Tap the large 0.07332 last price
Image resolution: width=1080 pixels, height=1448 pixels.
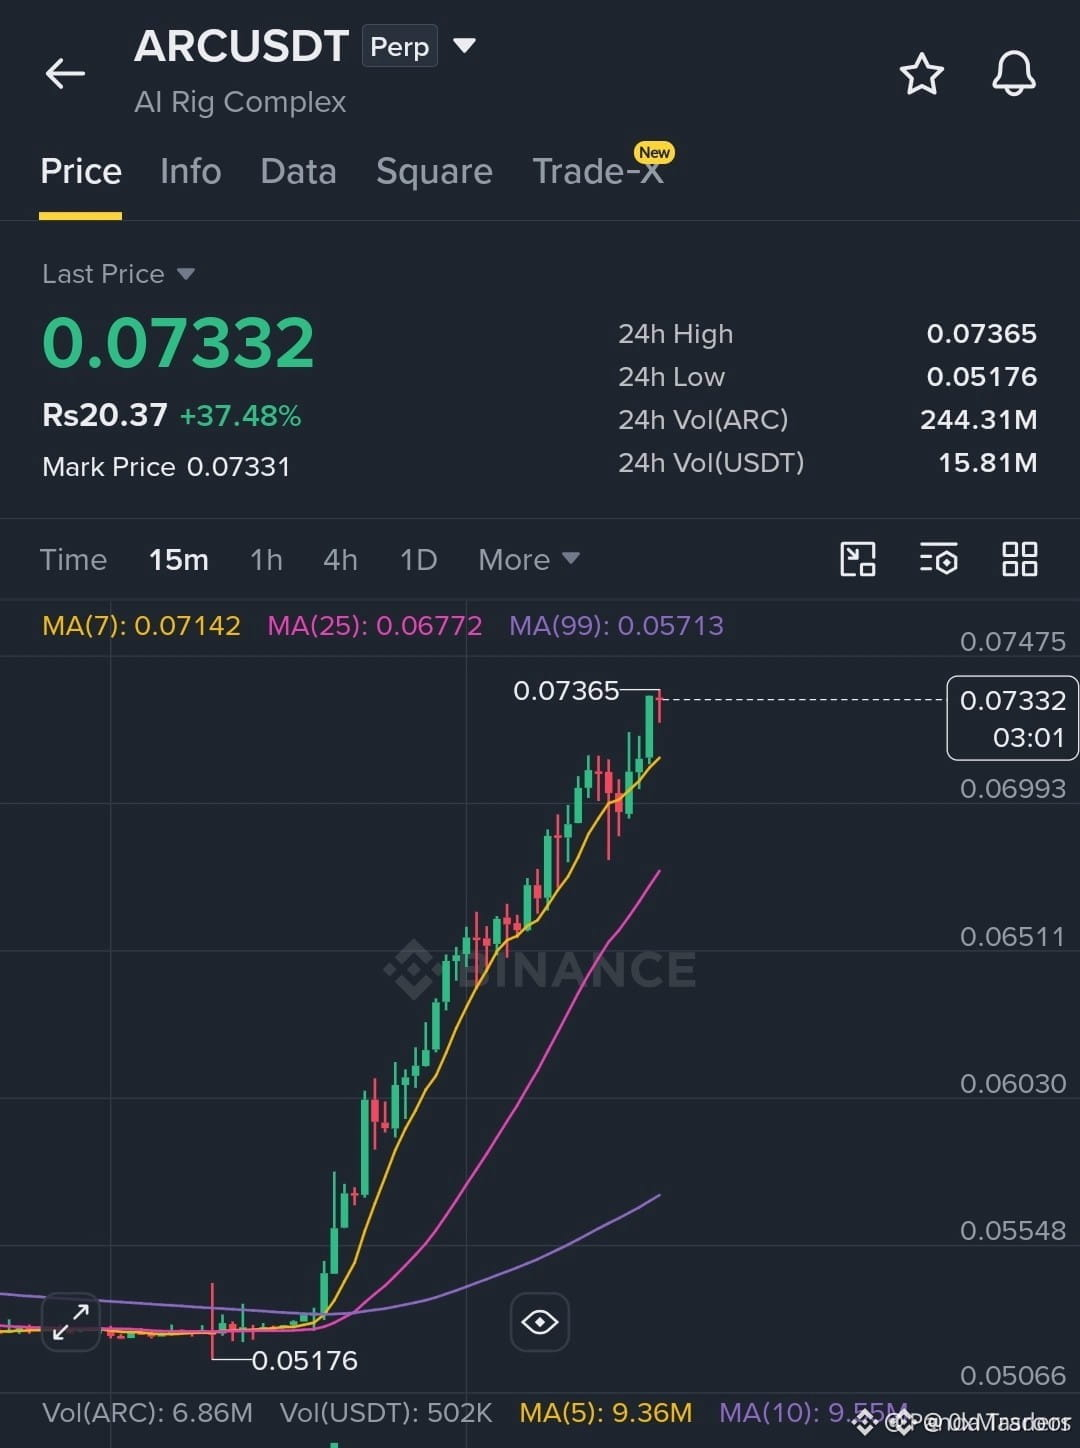(x=178, y=342)
